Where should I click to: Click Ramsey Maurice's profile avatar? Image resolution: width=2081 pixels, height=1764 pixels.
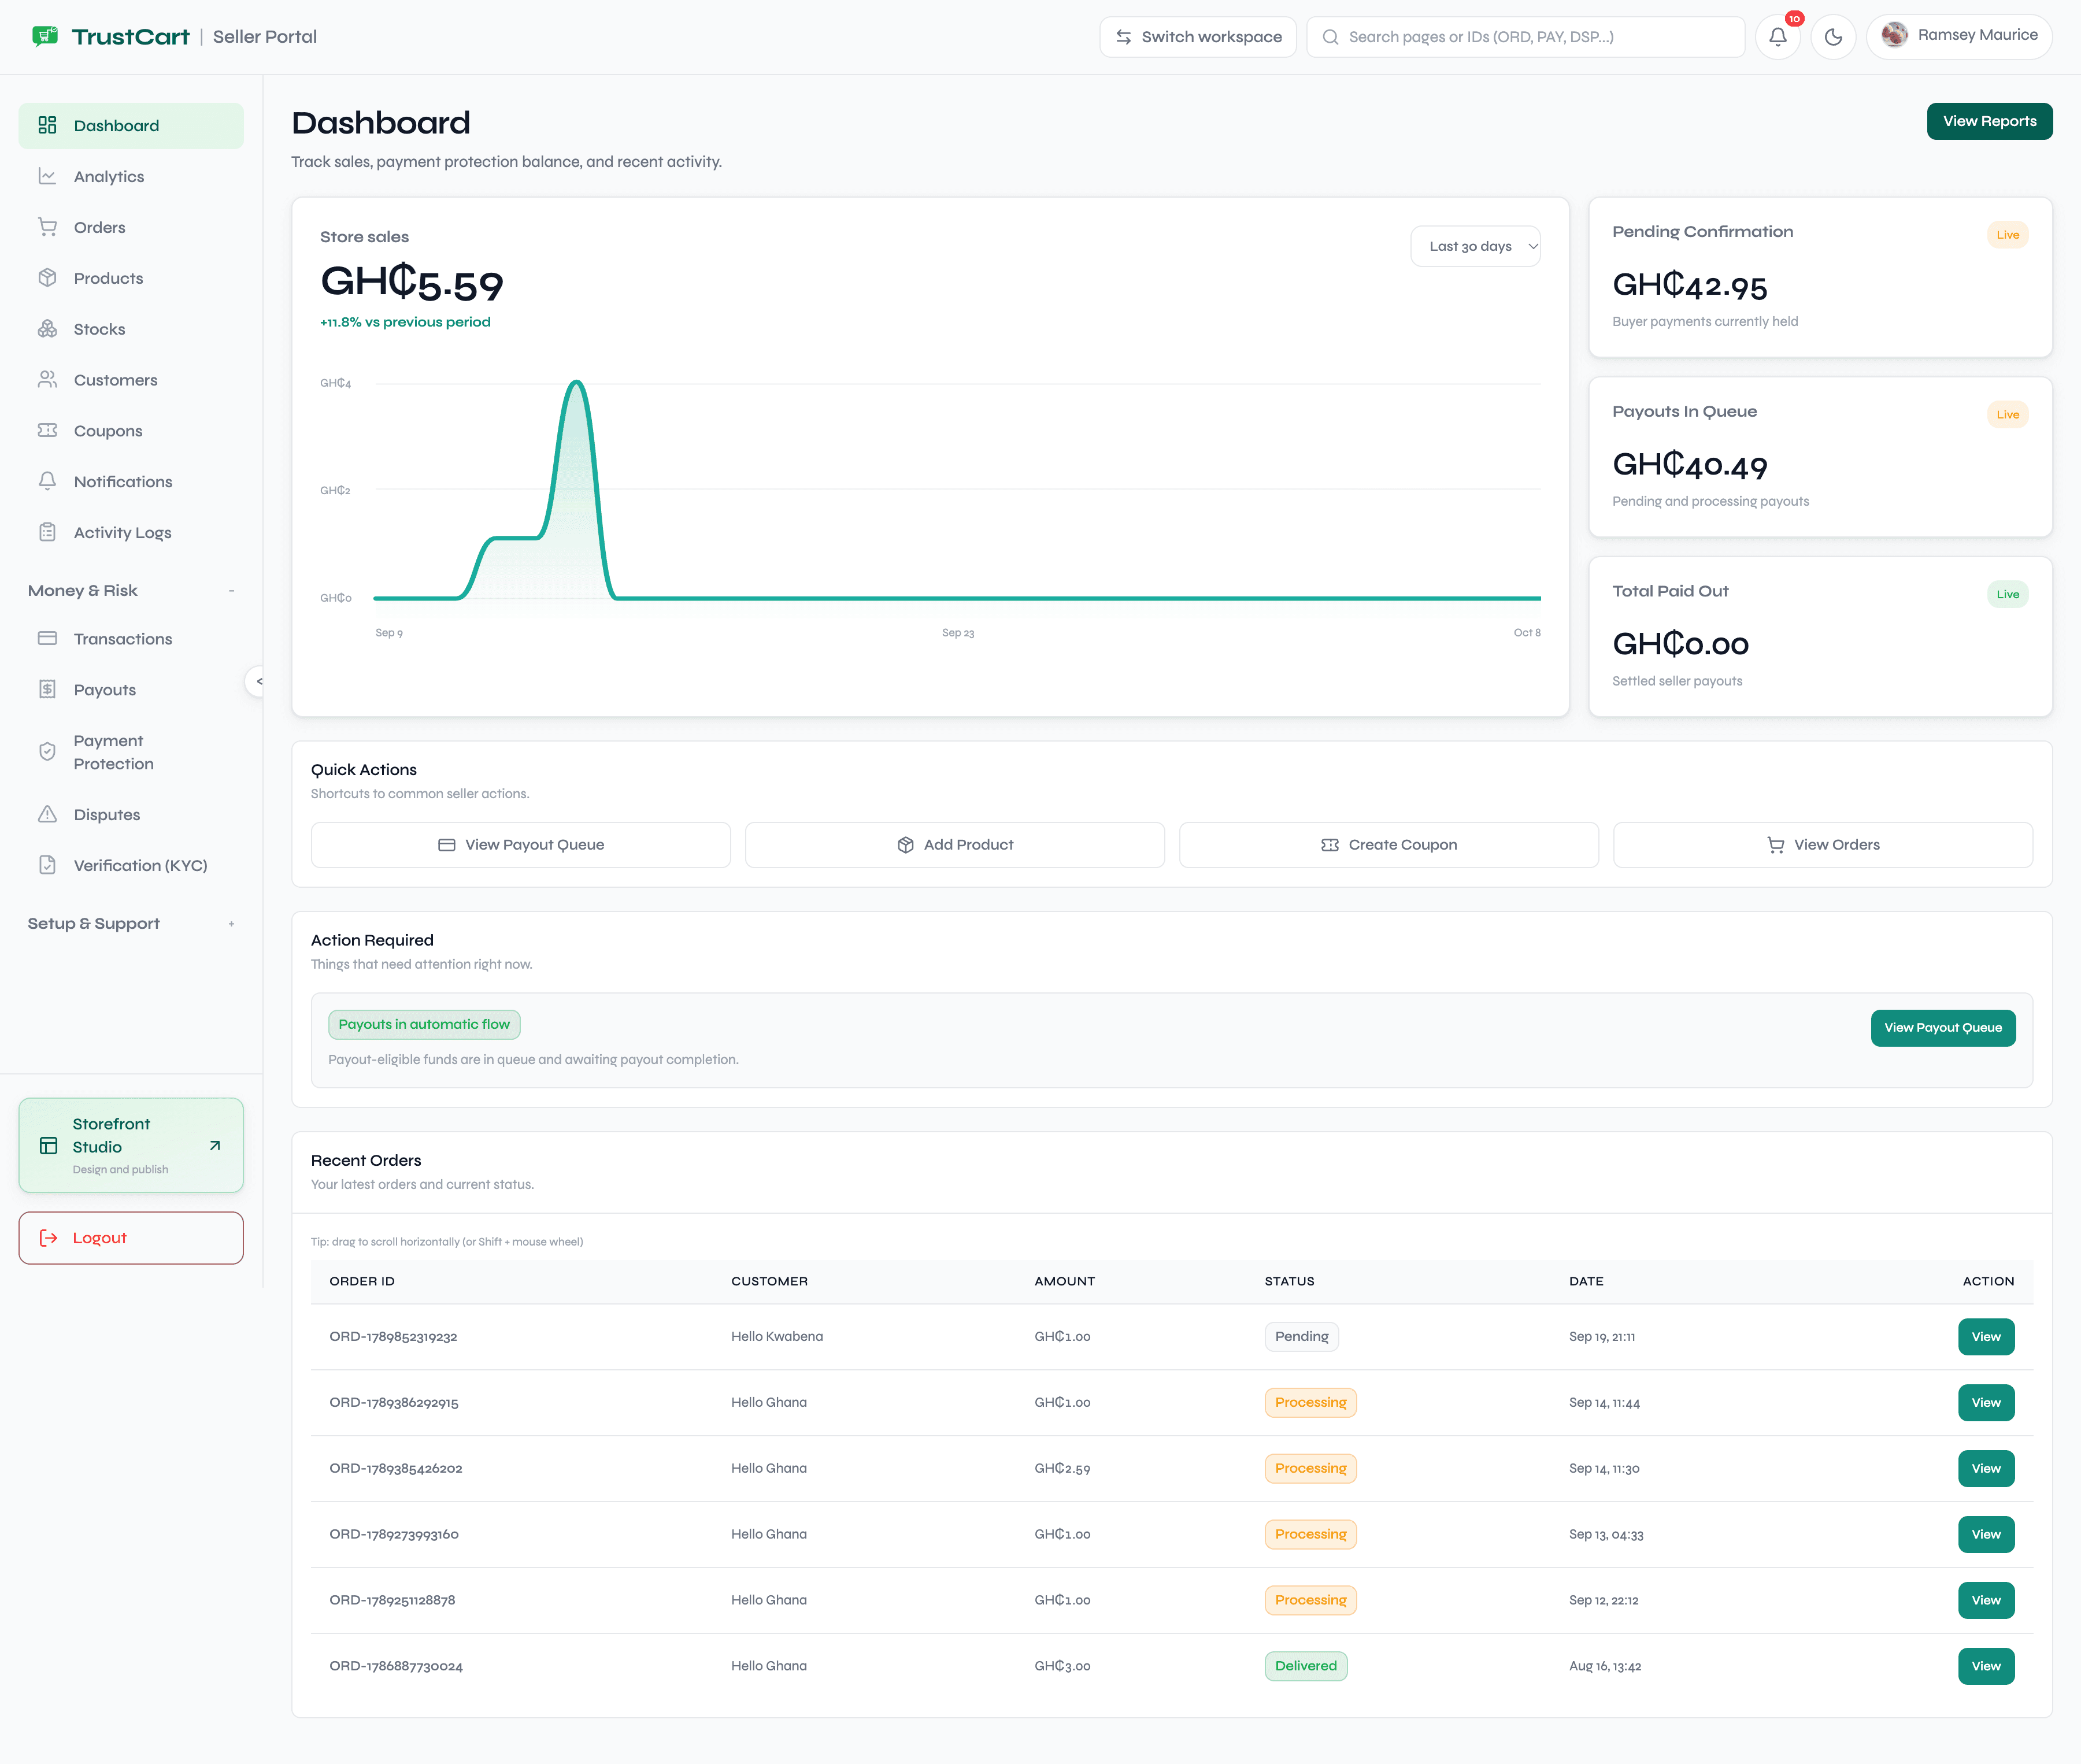tap(1894, 35)
